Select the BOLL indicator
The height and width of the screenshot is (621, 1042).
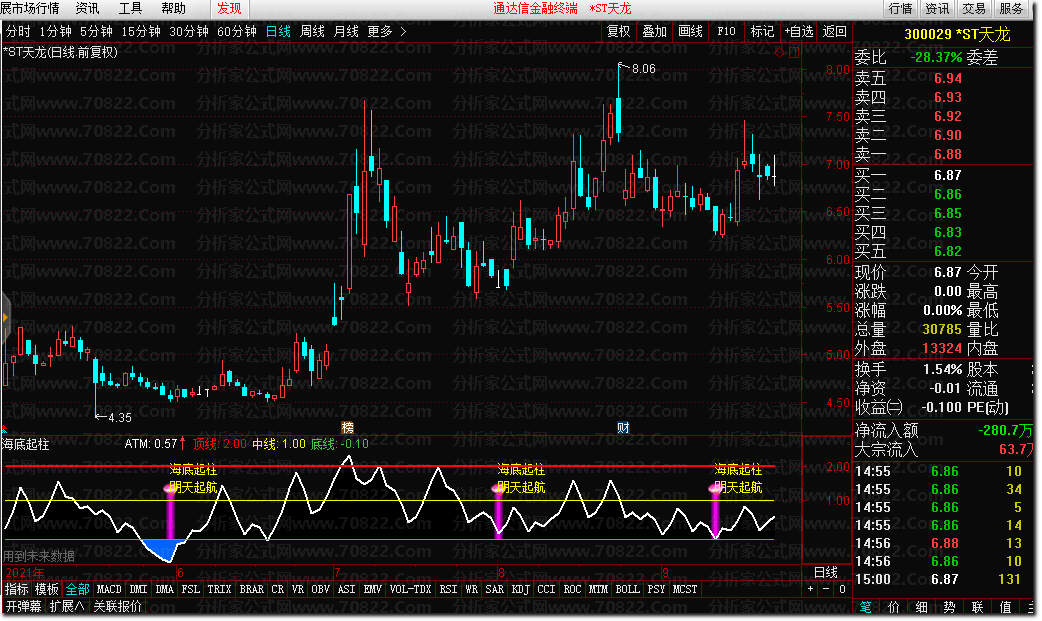pyautogui.click(x=627, y=588)
